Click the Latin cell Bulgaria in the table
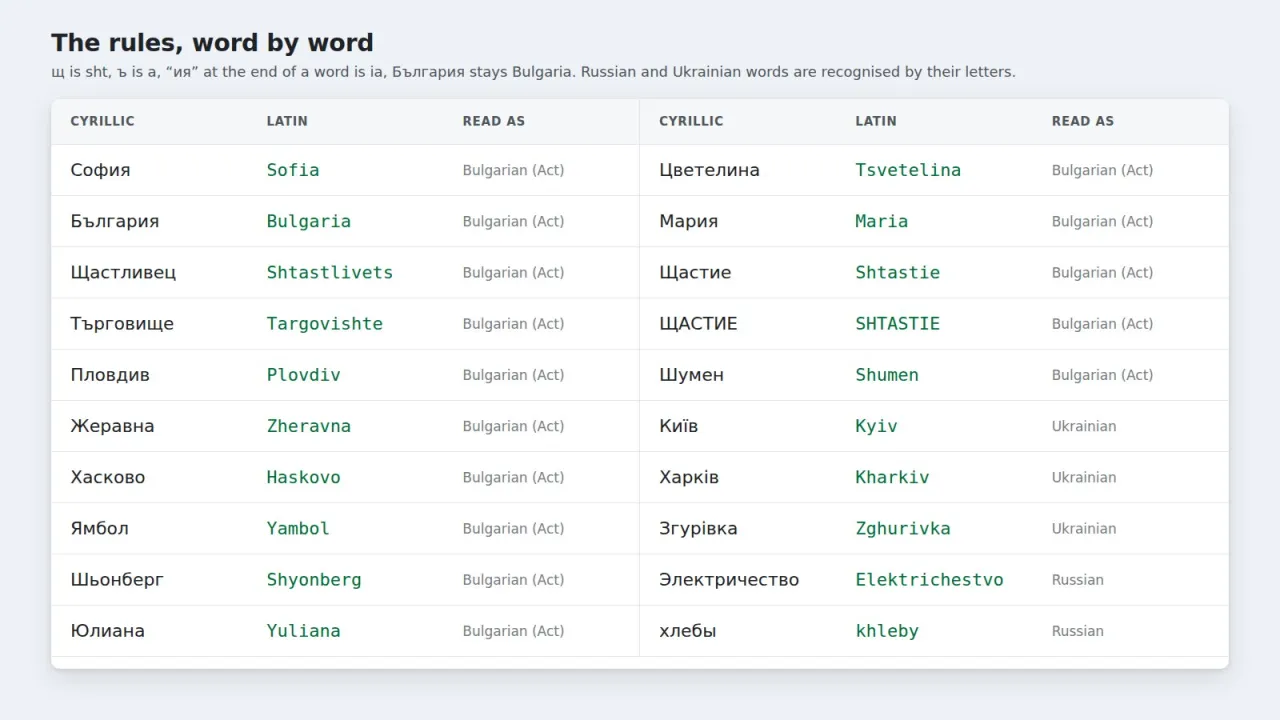1280x720 pixels. (x=308, y=221)
